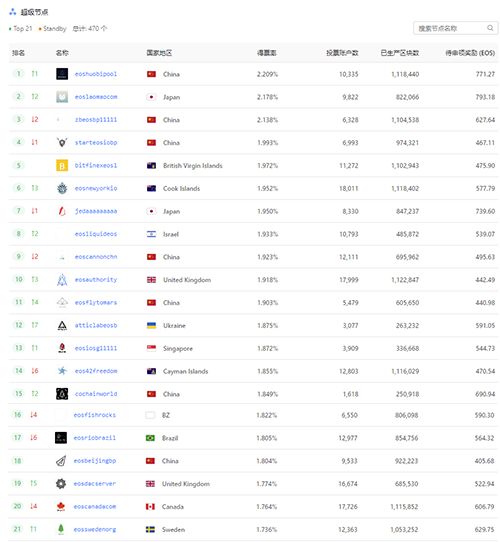Click the Cook Islands text
This screenshot has height=542, width=500.
[x=182, y=188]
